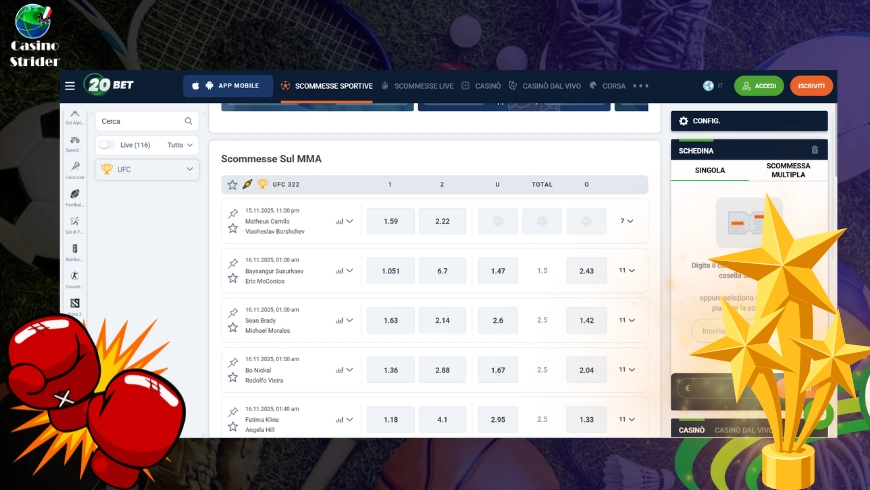Pin the Baysangur Susurkaev match
Screen dimensions: 870x490
click(x=233, y=263)
